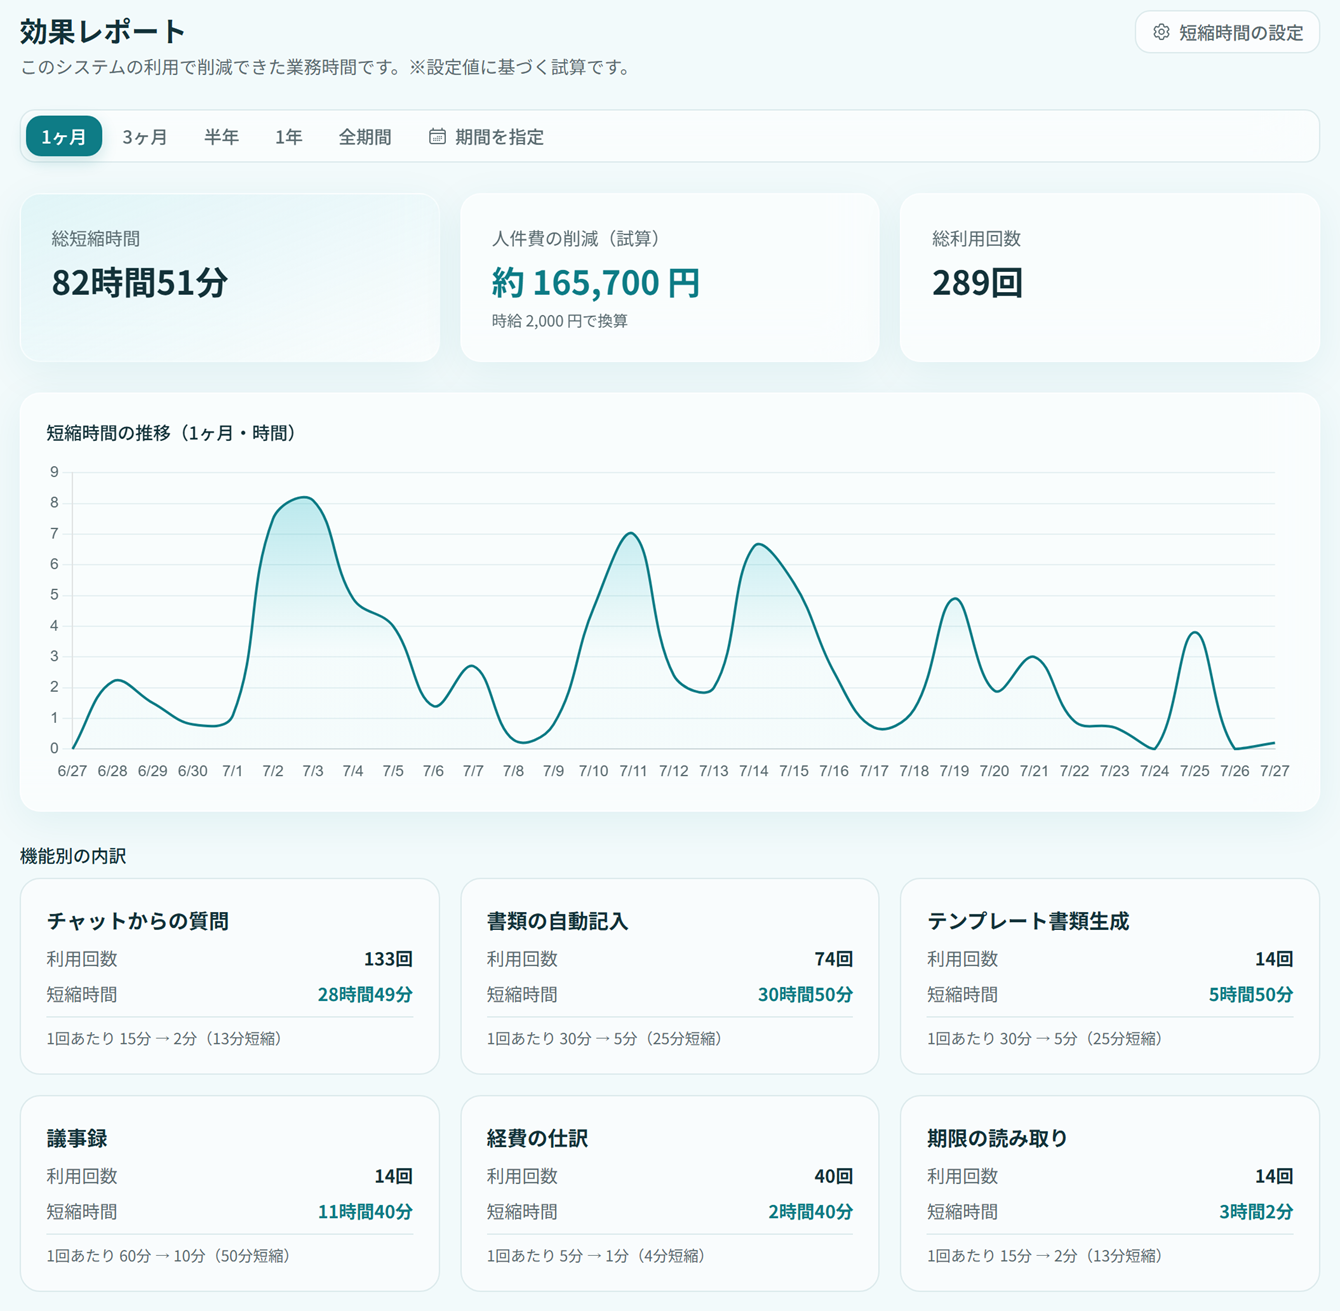
Task: Open the テンプレート書類生成 card title
Action: coord(1028,921)
